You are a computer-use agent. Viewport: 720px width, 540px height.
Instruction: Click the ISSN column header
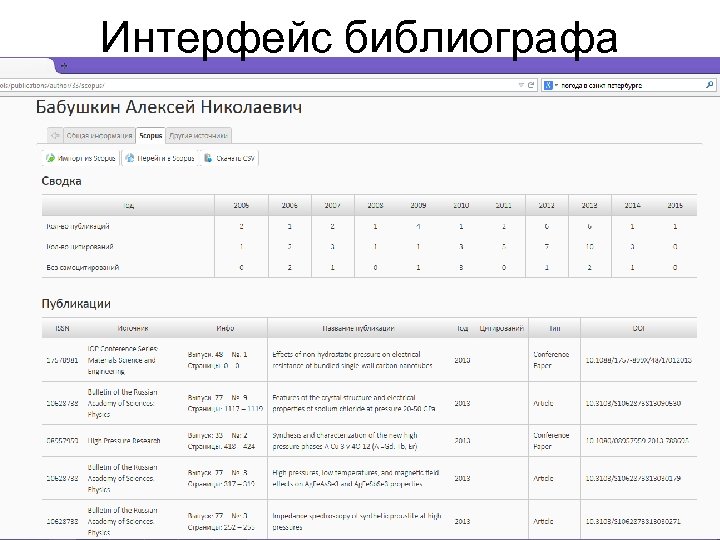coord(62,328)
